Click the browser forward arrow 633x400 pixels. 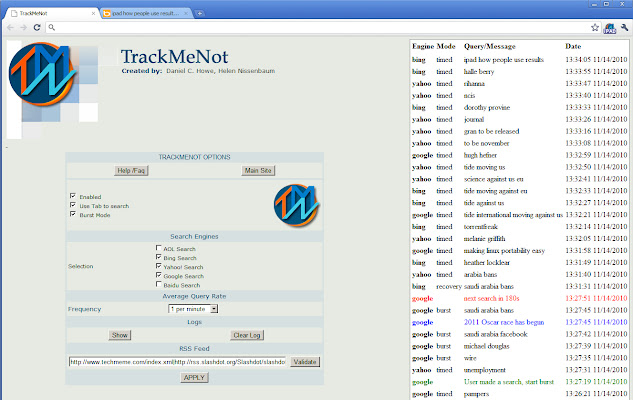point(23,27)
